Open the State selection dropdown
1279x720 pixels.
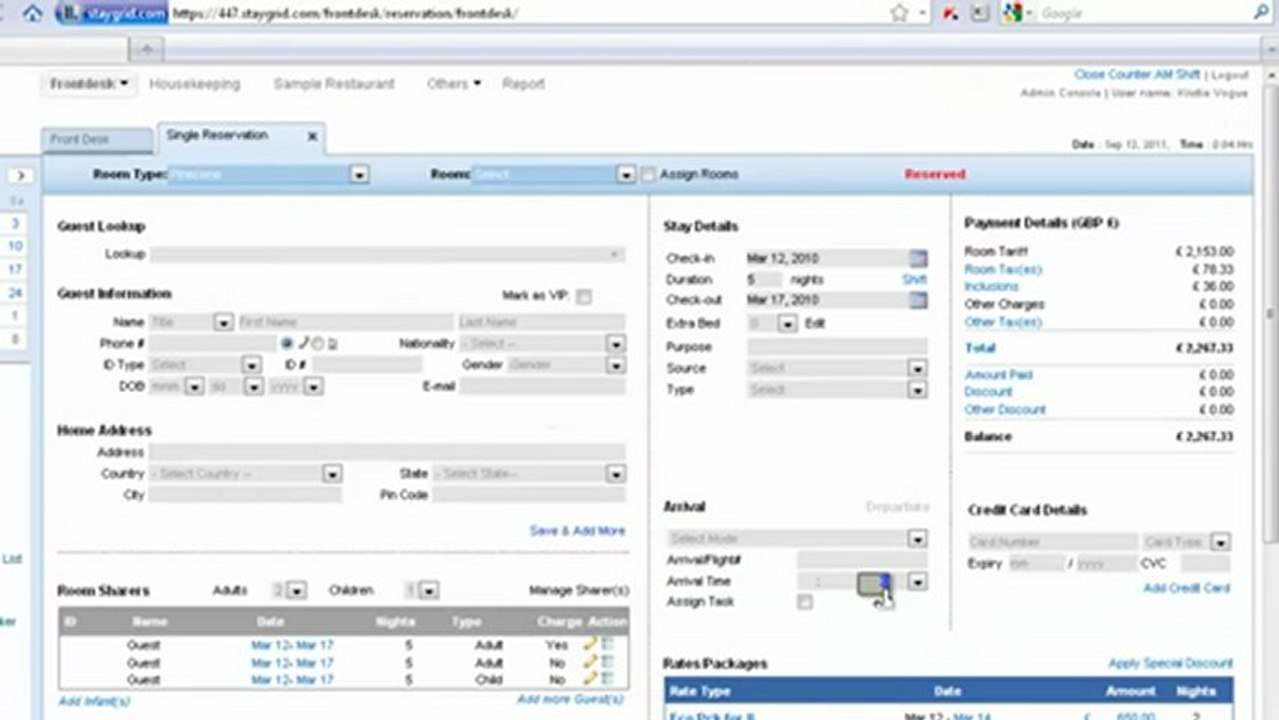pos(616,474)
